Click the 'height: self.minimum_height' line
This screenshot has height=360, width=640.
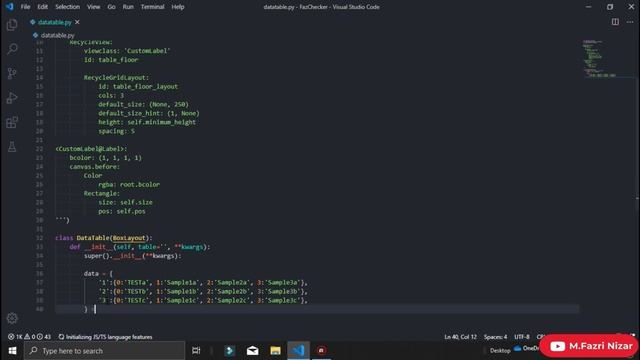[147, 122]
